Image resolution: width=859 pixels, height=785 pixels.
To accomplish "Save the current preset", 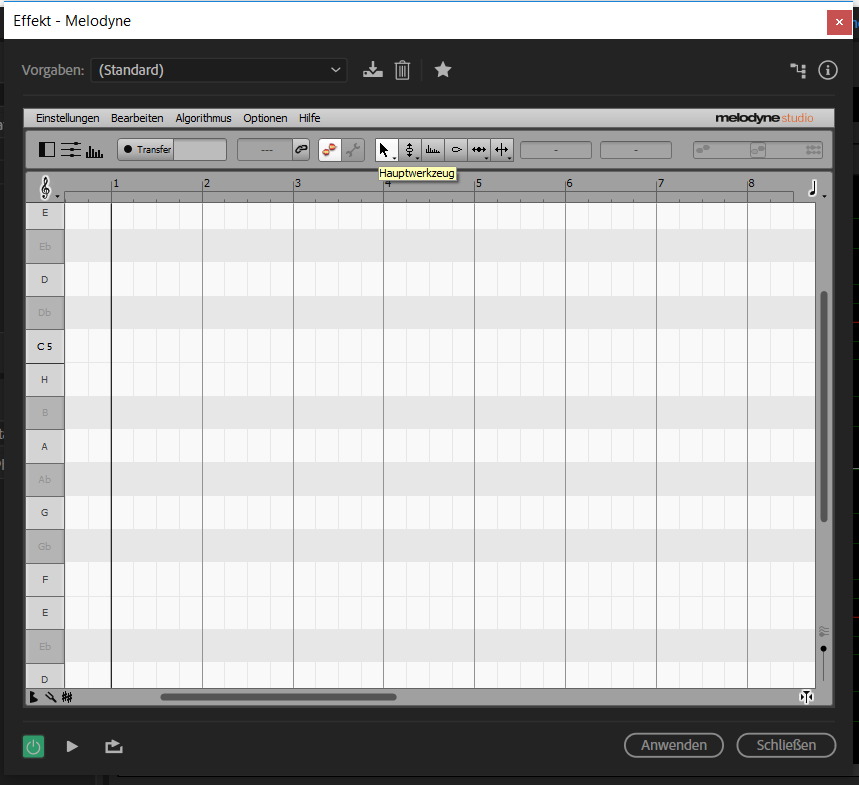I will click(373, 70).
